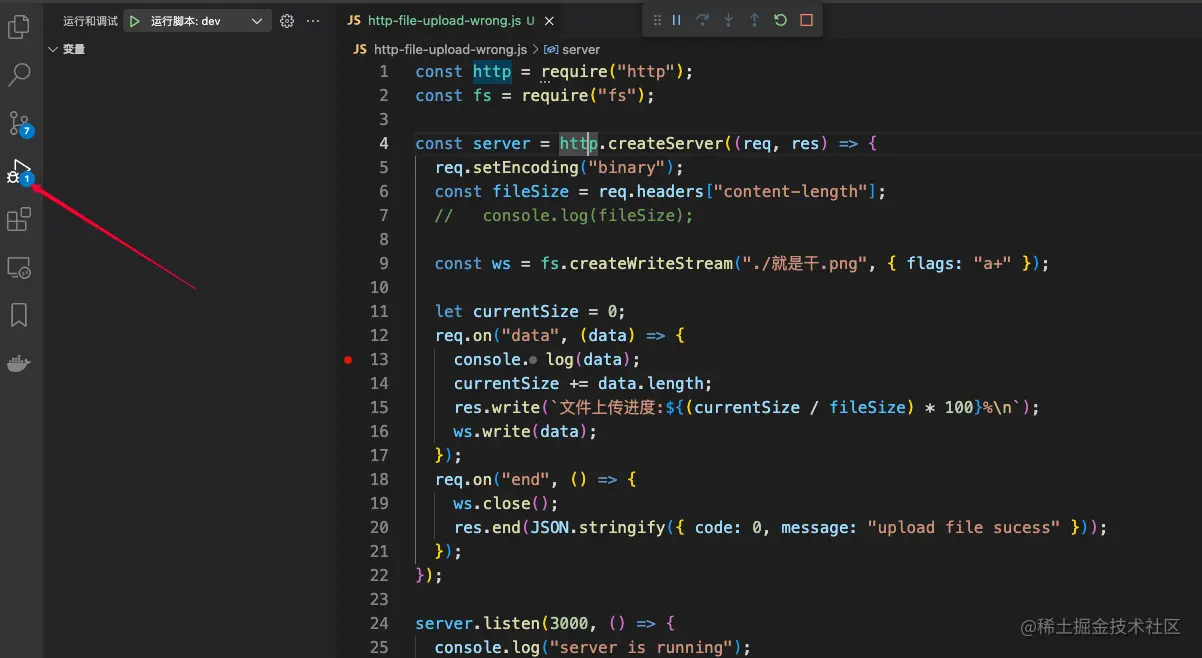1202x658 pixels.
Task: Click commented console.log(fileSize) line
Action: pos(564,215)
